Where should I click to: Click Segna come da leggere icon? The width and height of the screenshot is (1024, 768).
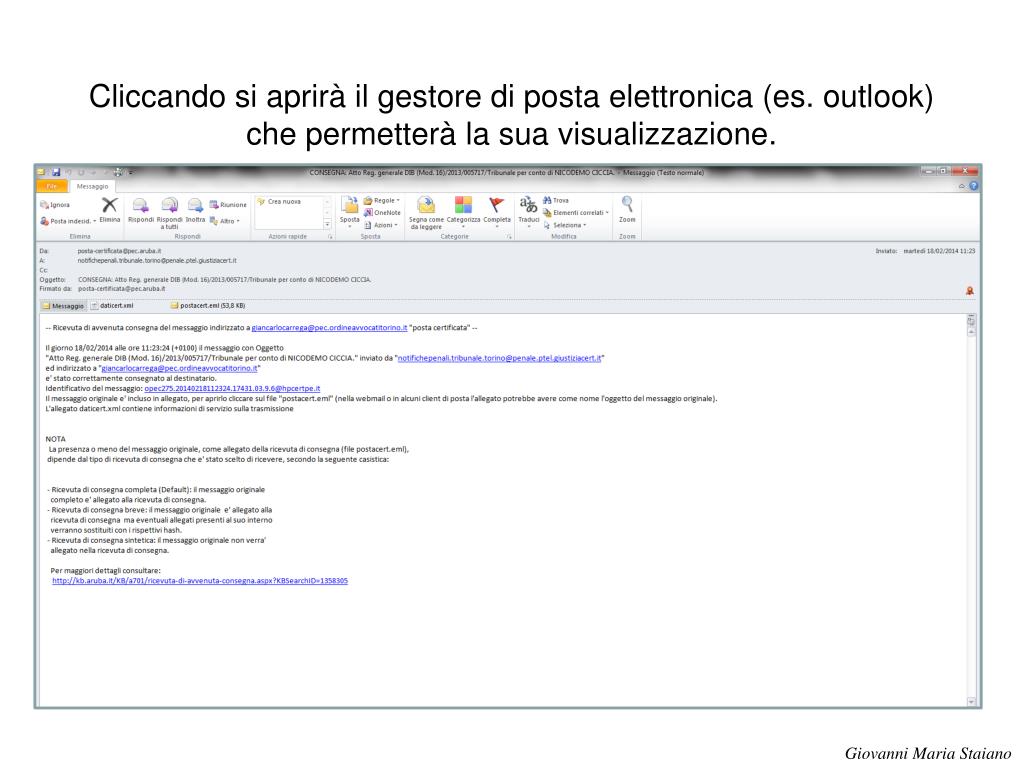point(426,213)
